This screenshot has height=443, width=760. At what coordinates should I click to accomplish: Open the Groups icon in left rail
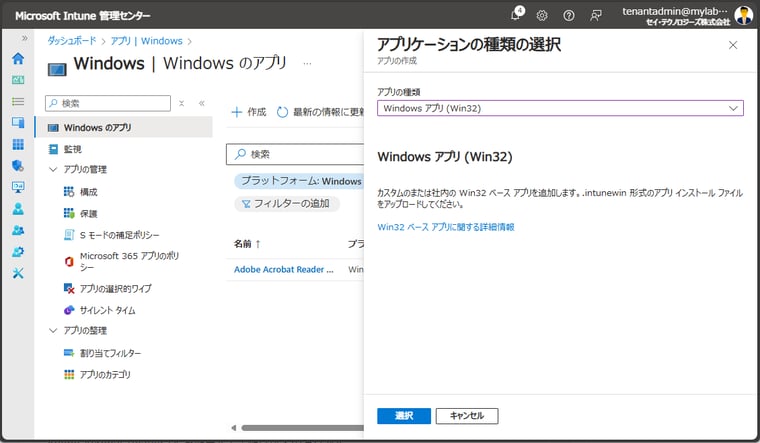tap(18, 230)
